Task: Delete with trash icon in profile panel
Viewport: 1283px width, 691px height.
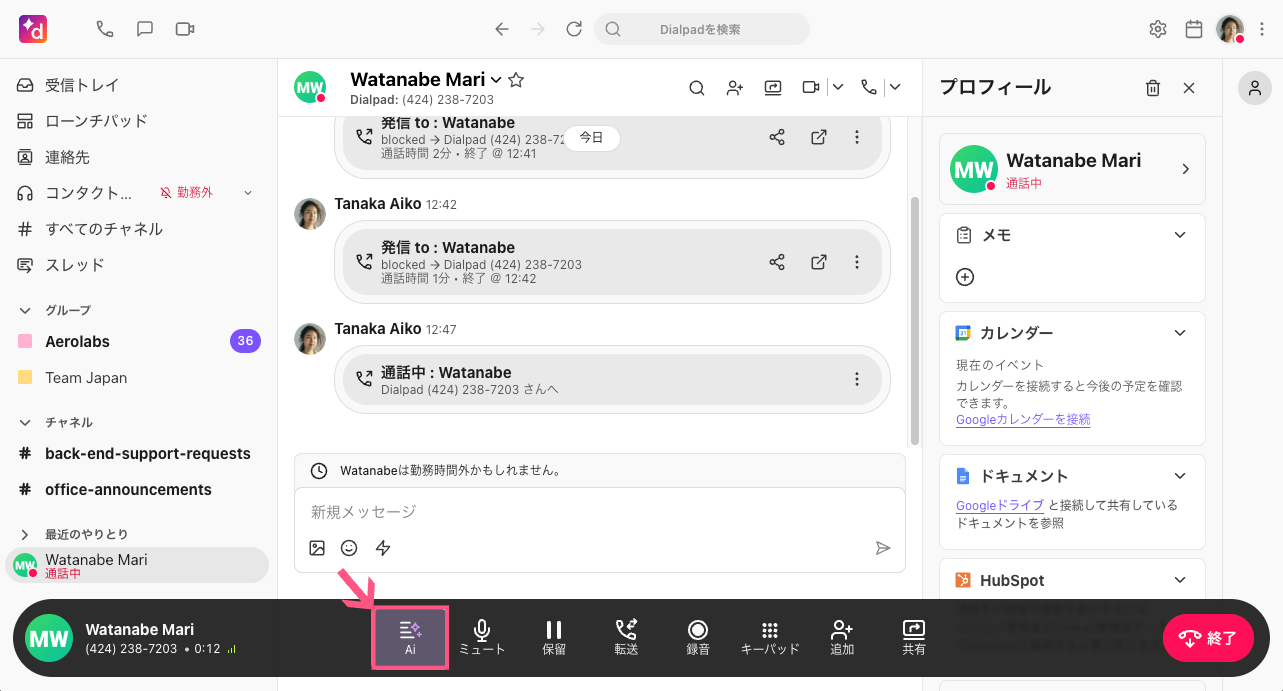Action: pyautogui.click(x=1153, y=88)
